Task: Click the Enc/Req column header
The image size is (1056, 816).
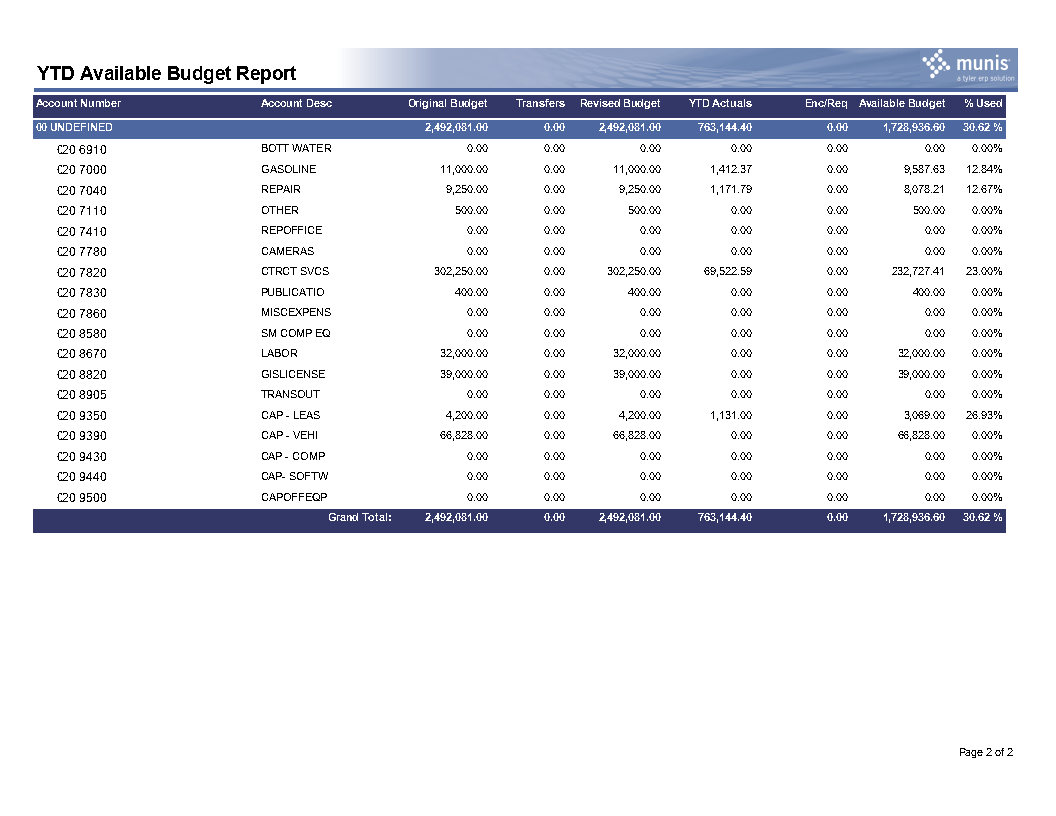Action: pyautogui.click(x=826, y=103)
